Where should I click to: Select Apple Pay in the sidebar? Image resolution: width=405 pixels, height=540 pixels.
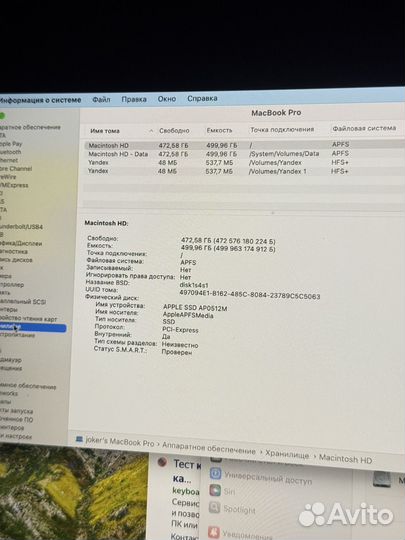click(x=11, y=144)
